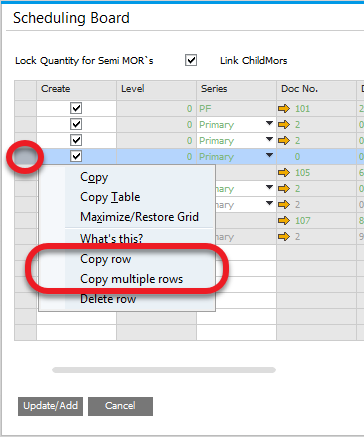364x437 pixels.
Task: Uncheck Create checkbox in the PF row
Action: 76,108
